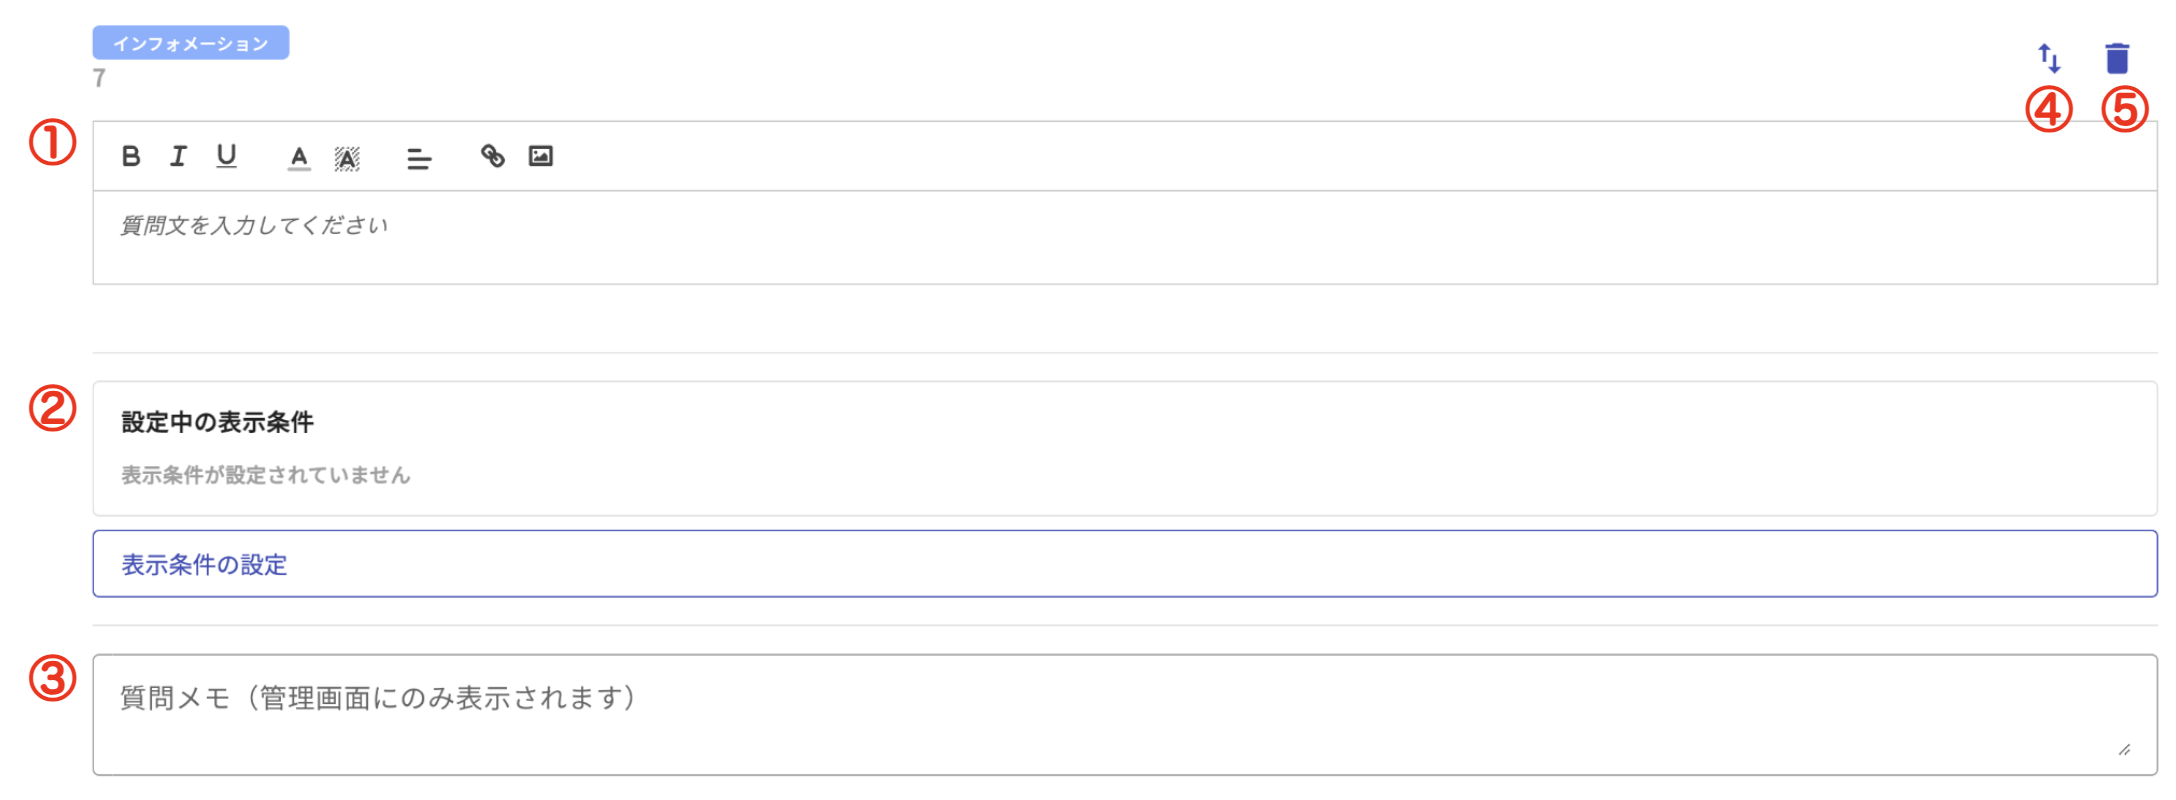Click the reorder up-down arrows icon

pos(2049,58)
